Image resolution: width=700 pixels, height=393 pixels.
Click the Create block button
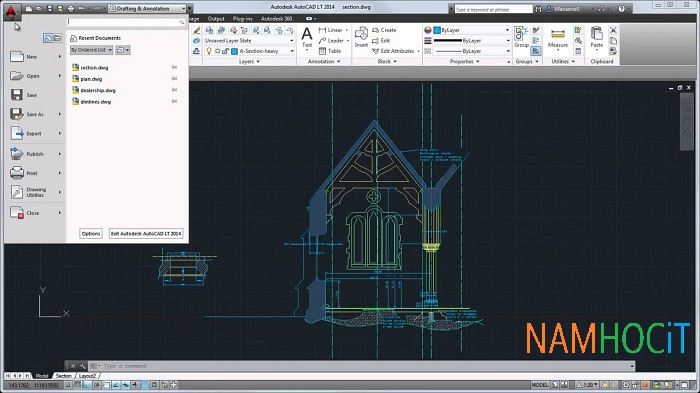tap(384, 30)
